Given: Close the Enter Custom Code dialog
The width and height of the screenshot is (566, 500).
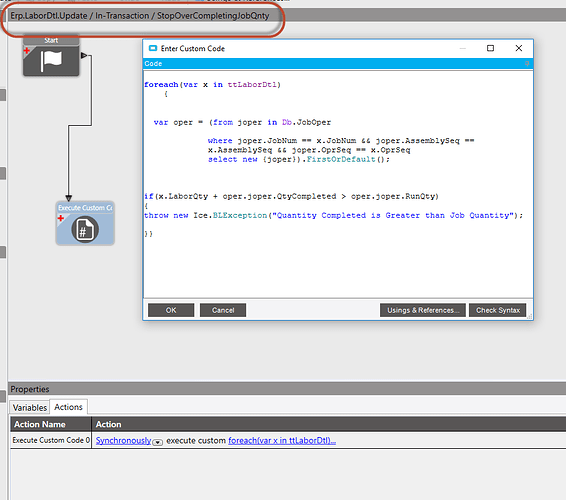Looking at the screenshot, I should pyautogui.click(x=519, y=48).
